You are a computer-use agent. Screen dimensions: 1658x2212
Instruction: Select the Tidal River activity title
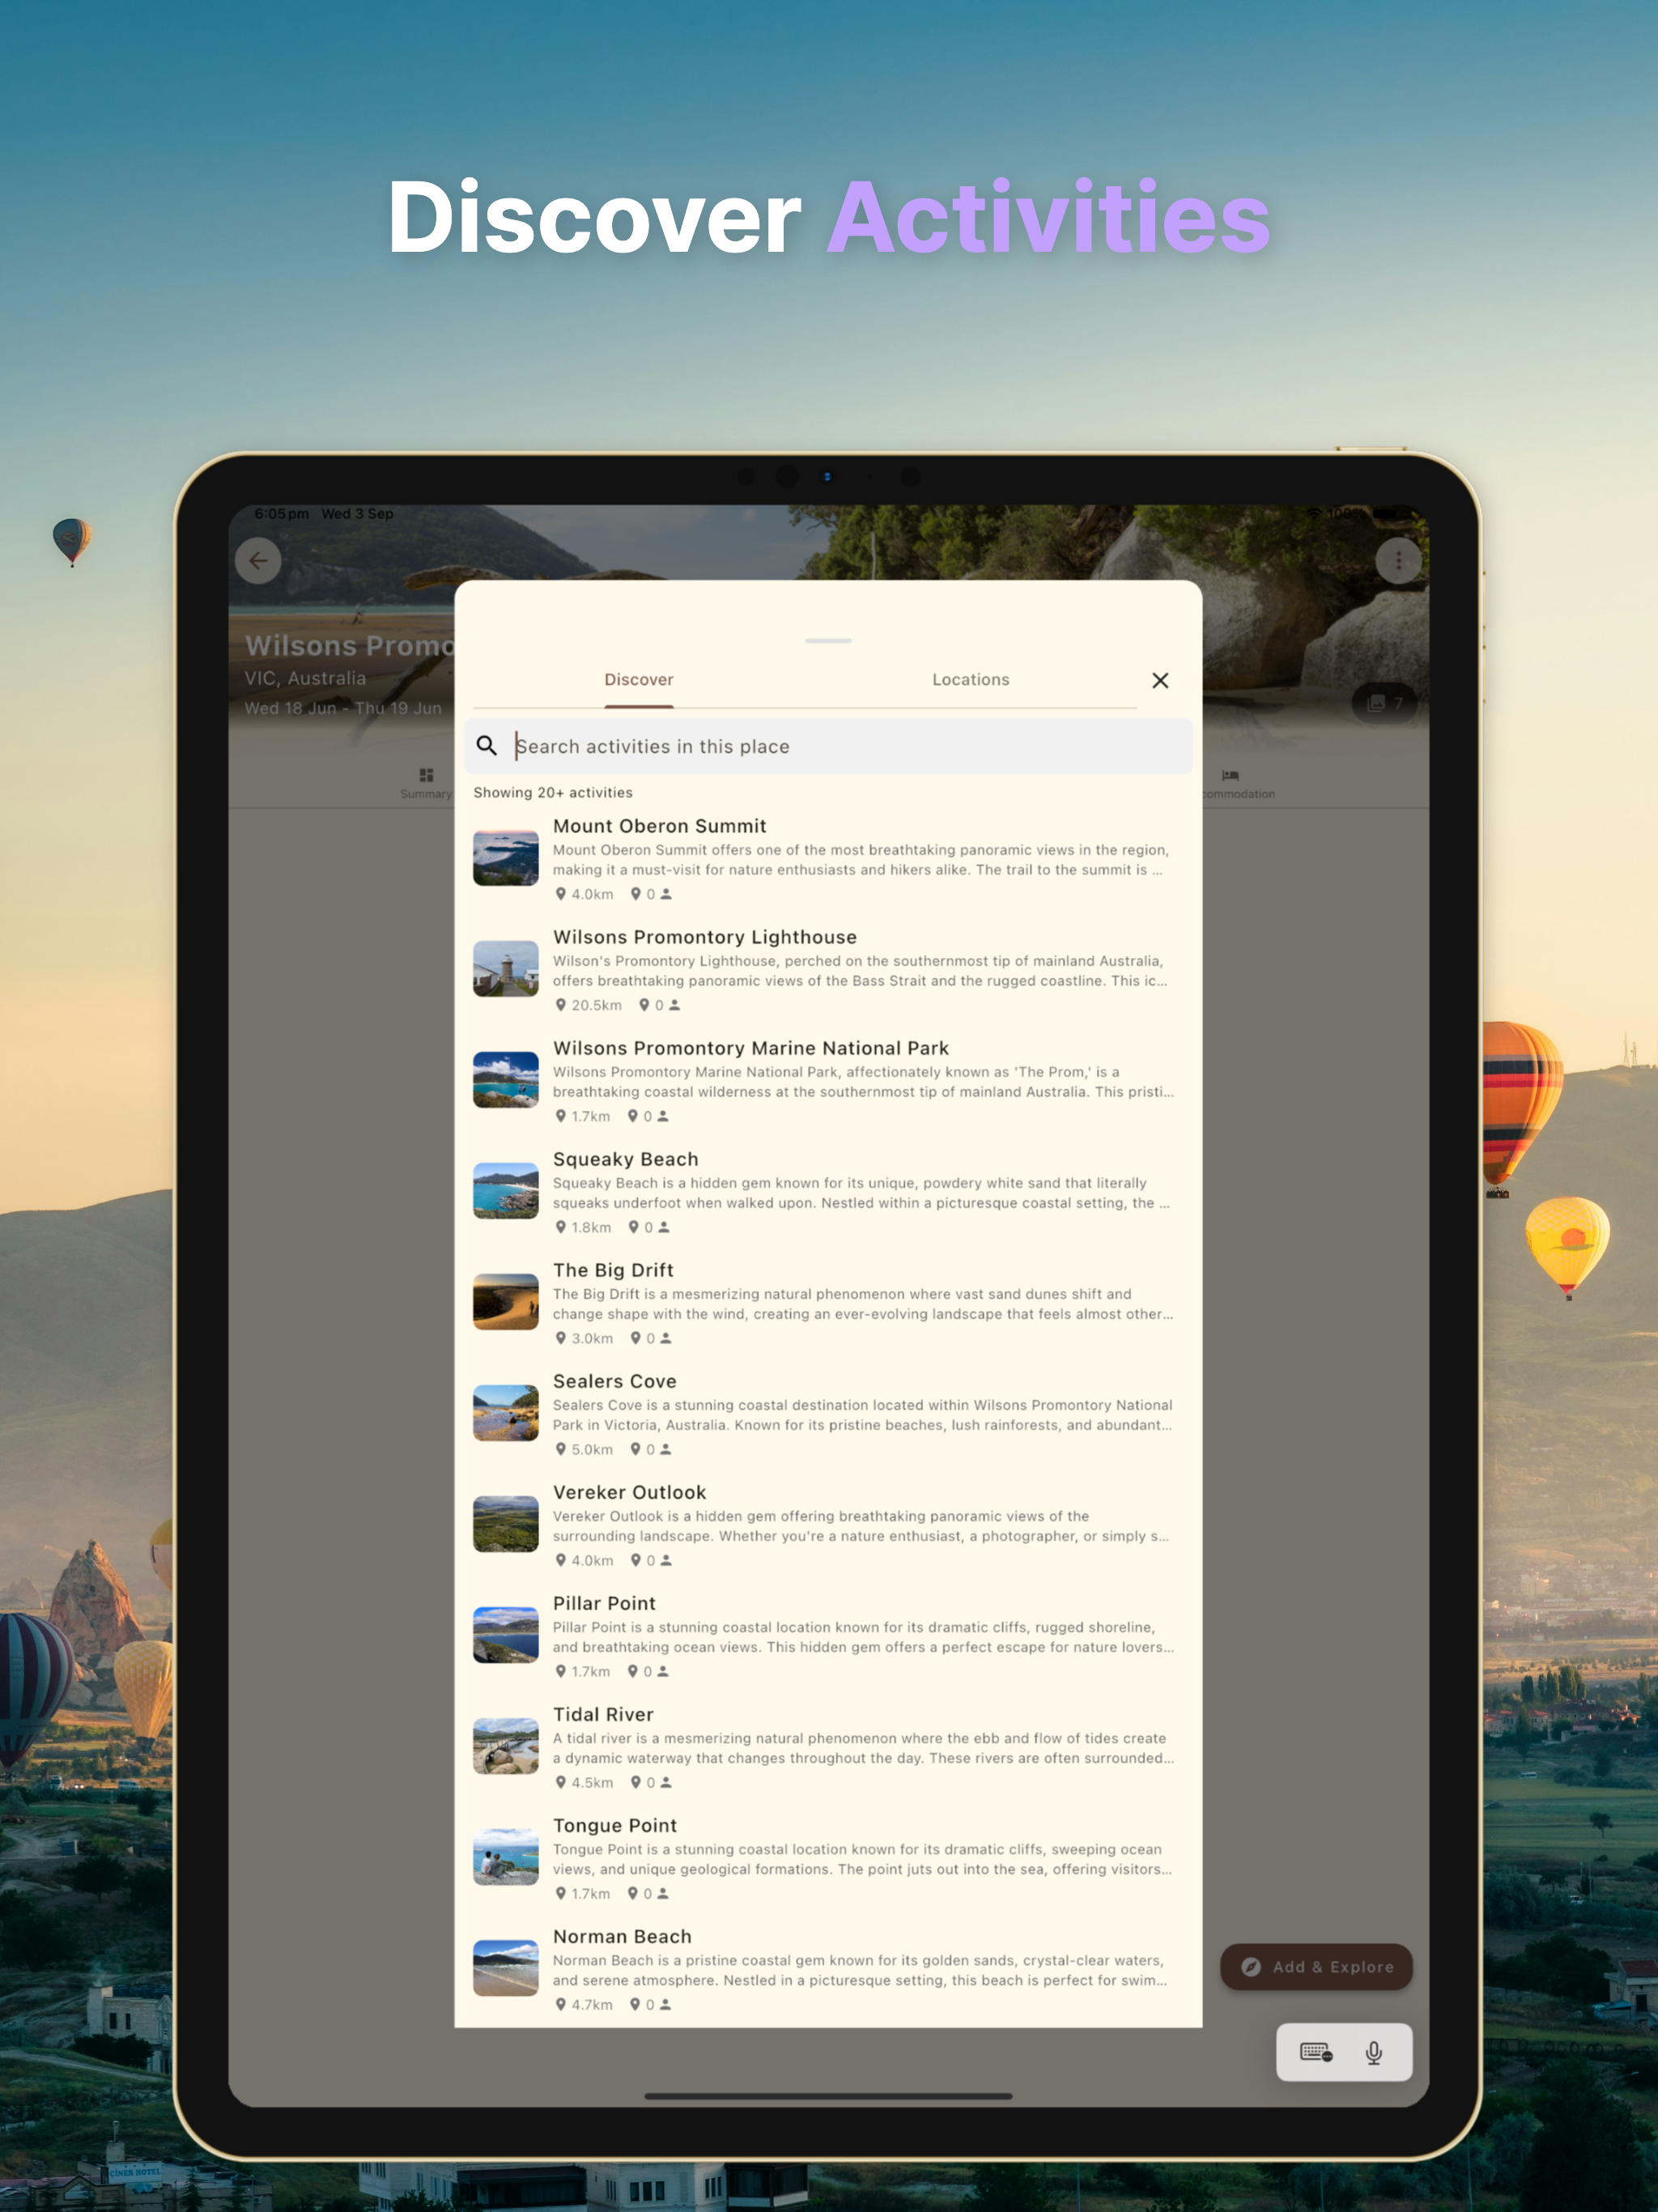(603, 1714)
